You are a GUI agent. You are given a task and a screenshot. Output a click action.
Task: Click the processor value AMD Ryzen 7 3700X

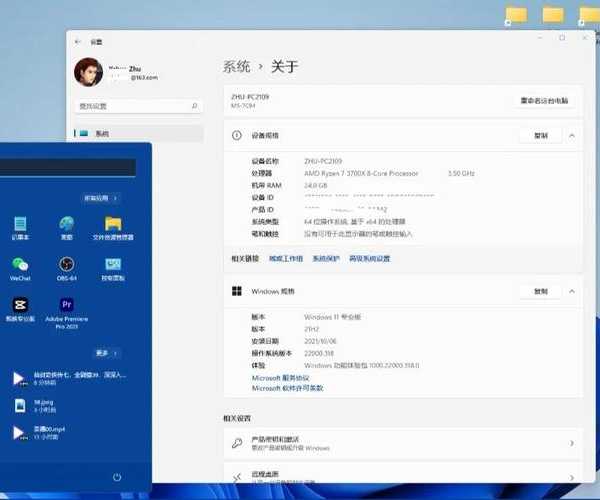(361, 173)
